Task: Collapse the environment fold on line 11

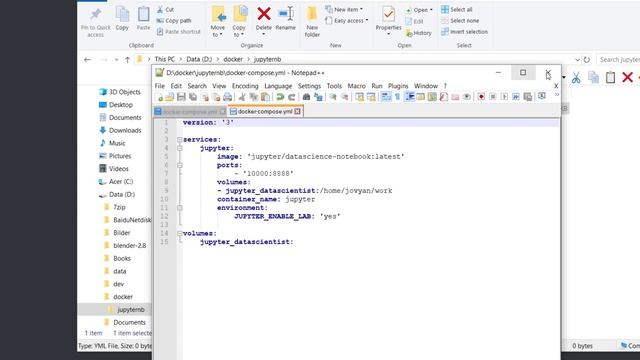Action: click(x=180, y=208)
